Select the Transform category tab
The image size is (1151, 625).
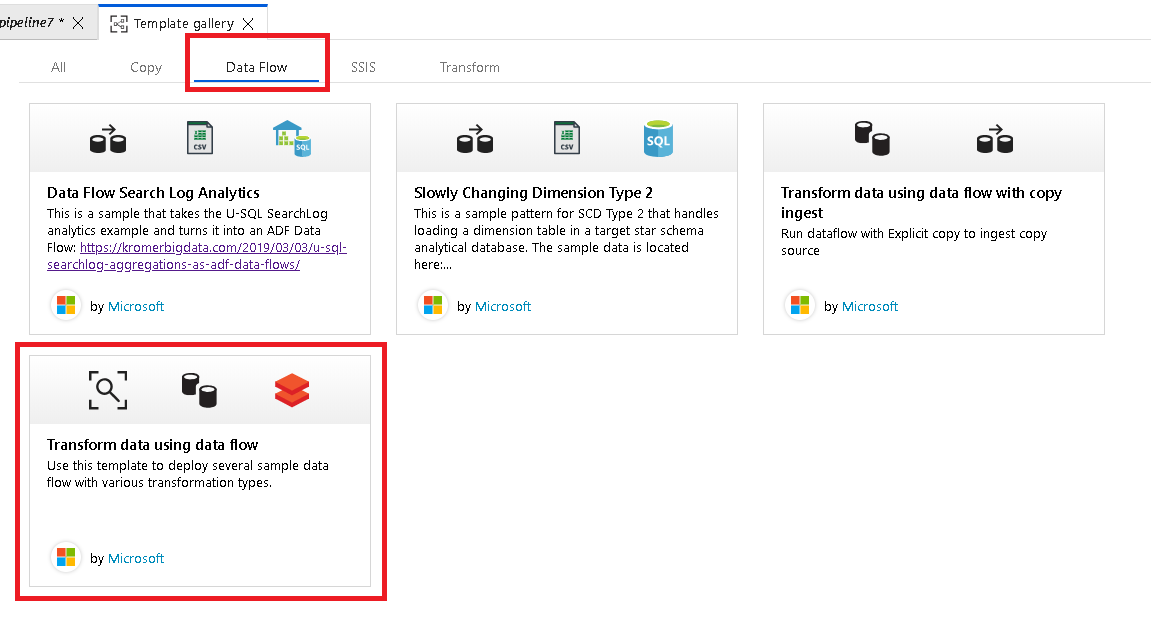tap(469, 67)
